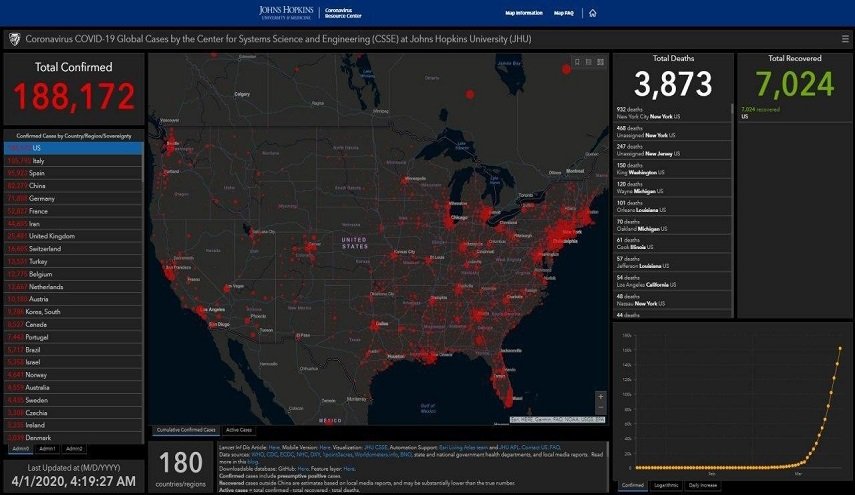Select Switzerland in the country list
Image resolution: width=855 pixels, height=495 pixels.
click(74, 249)
